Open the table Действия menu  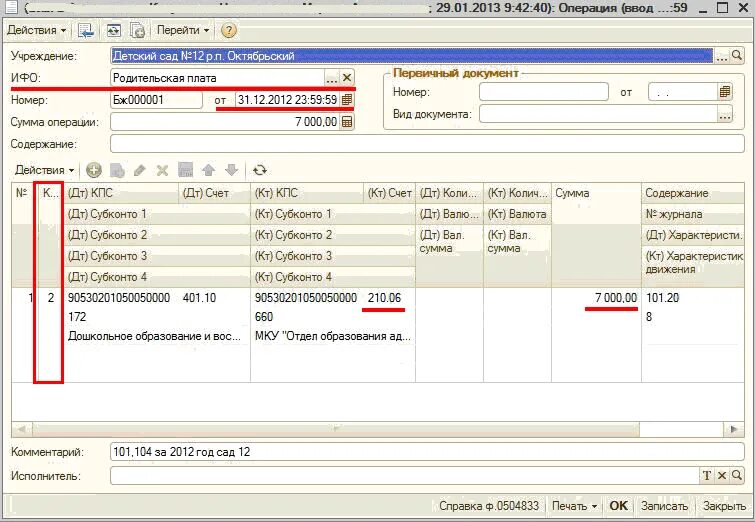(44, 170)
